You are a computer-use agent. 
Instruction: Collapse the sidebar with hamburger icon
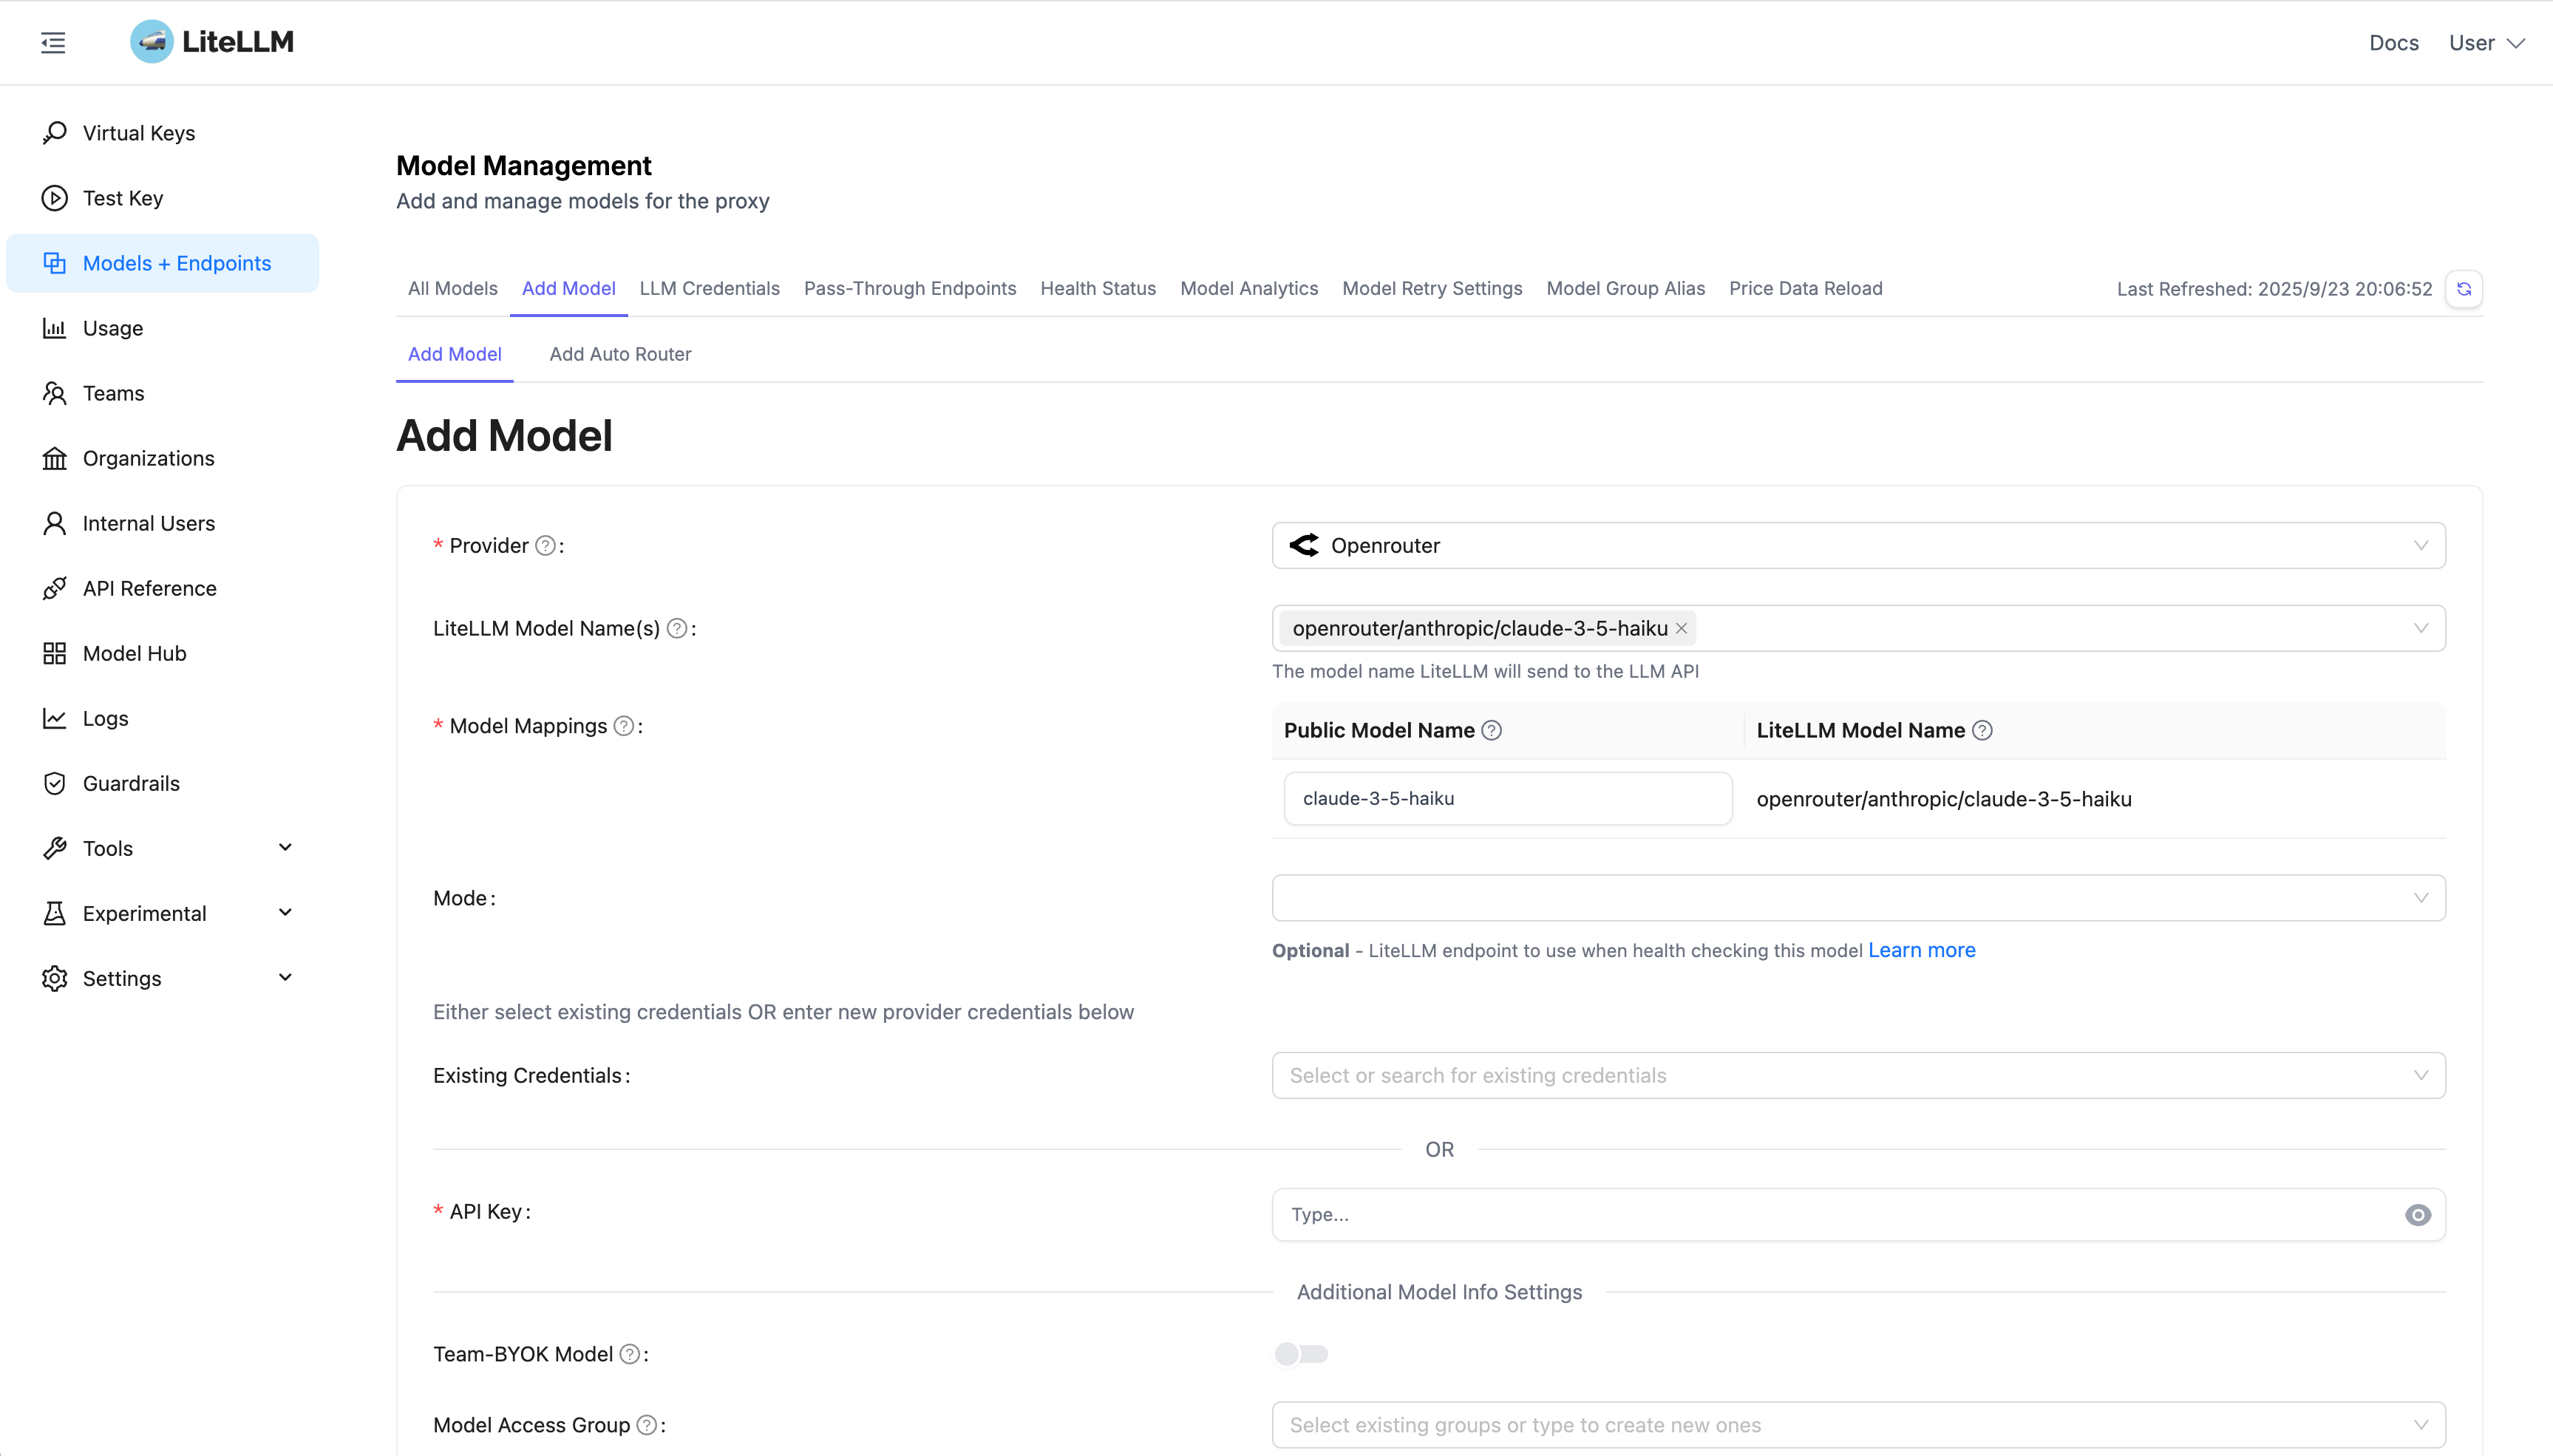pos(53,42)
